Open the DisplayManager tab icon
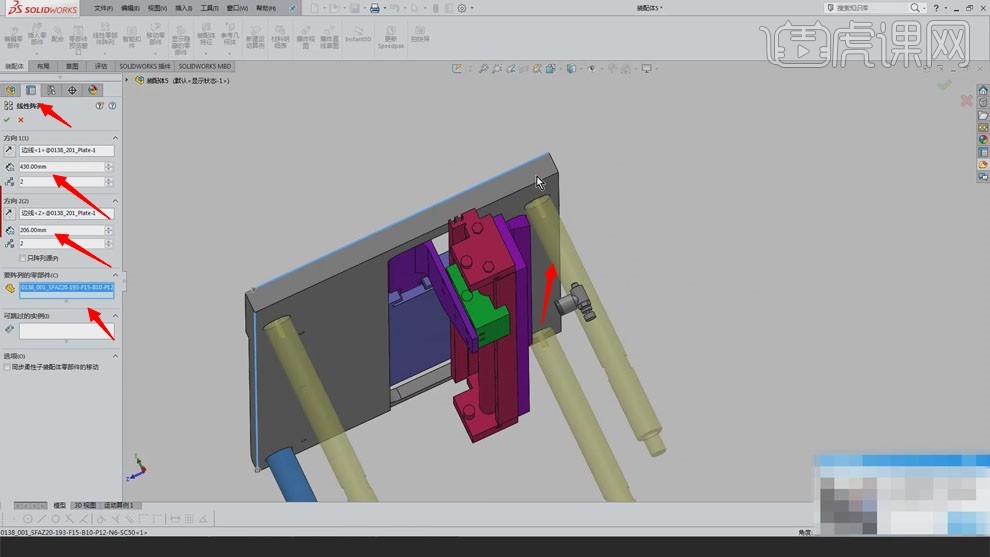The image size is (990, 557). pos(92,90)
